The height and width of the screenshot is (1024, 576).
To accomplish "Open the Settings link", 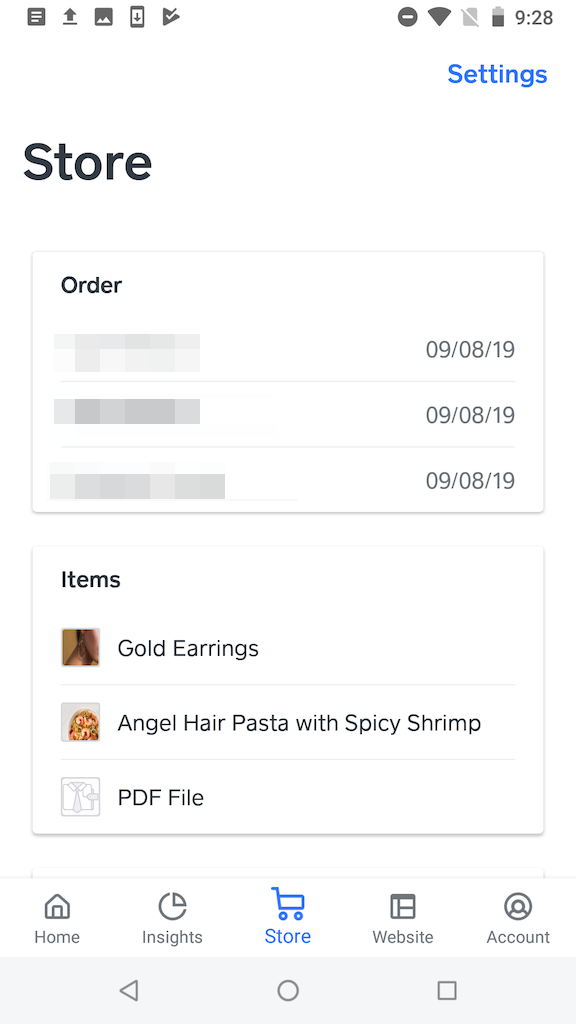I will click(x=497, y=74).
